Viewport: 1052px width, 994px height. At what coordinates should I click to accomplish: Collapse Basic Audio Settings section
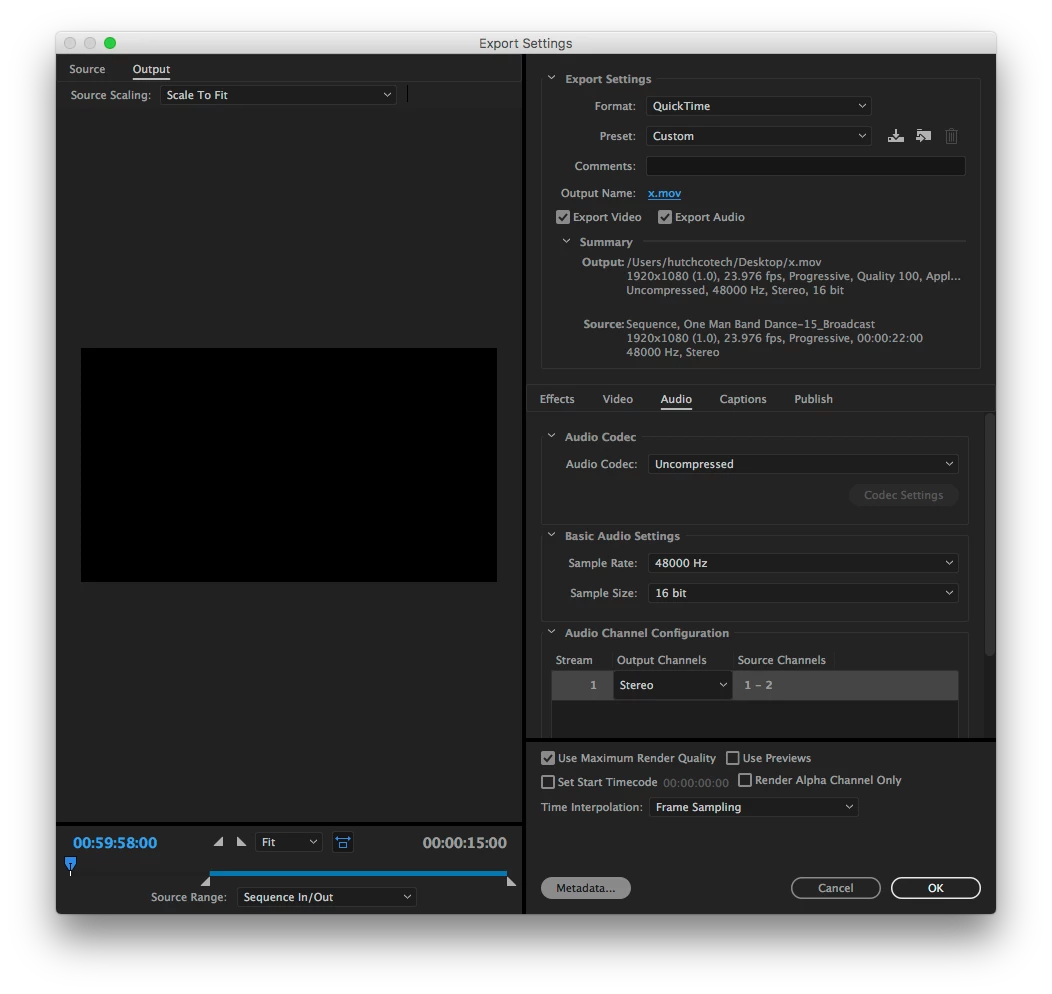click(x=551, y=535)
